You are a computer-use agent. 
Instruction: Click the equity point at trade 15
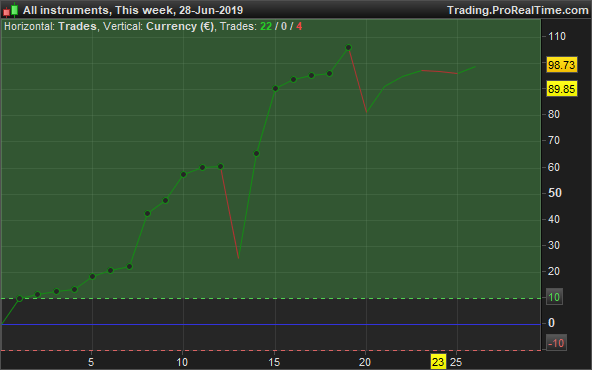[275, 89]
